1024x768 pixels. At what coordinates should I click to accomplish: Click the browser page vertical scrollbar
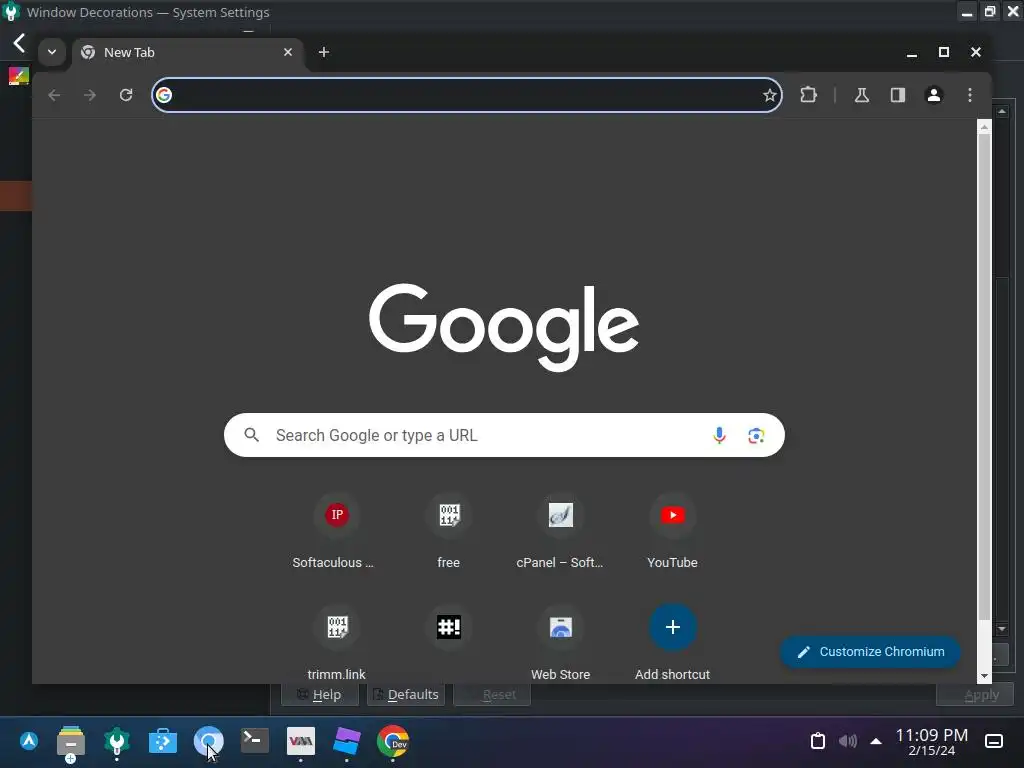pos(984,376)
